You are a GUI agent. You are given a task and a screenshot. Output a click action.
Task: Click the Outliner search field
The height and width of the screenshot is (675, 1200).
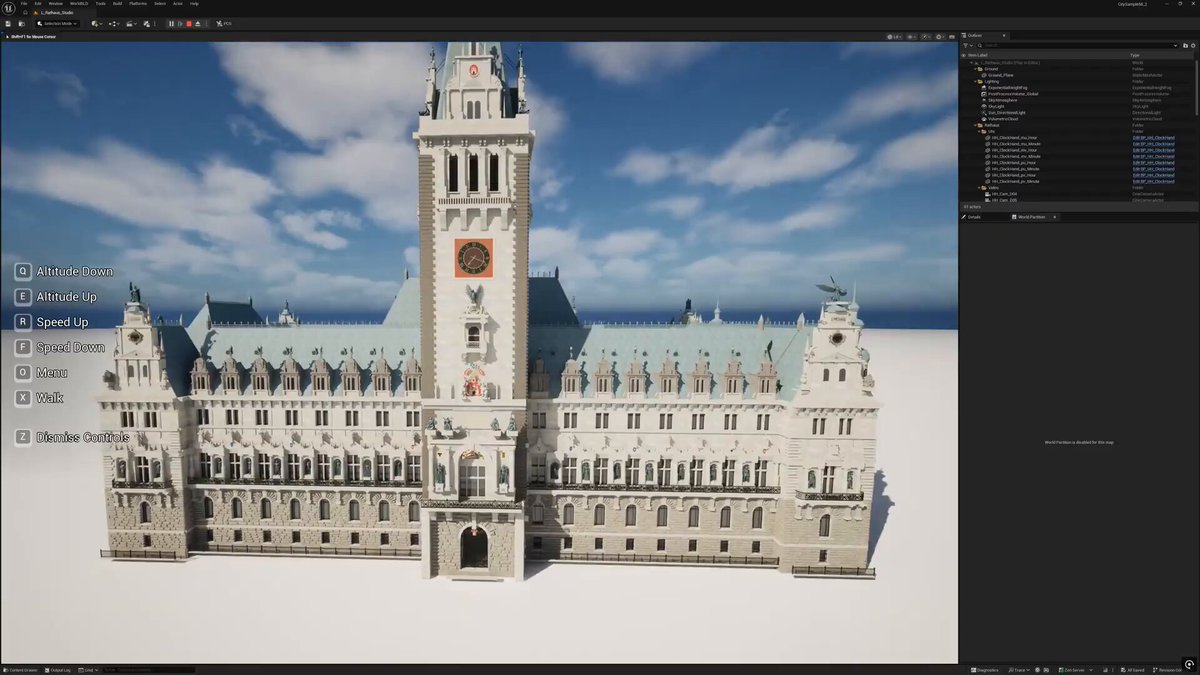(1079, 45)
